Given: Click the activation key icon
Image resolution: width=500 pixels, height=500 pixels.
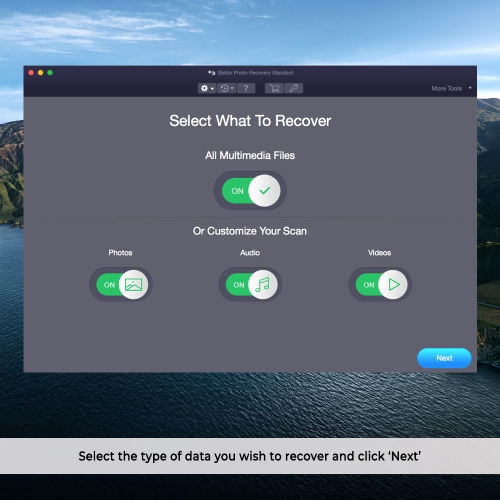Looking at the screenshot, I should (x=294, y=88).
